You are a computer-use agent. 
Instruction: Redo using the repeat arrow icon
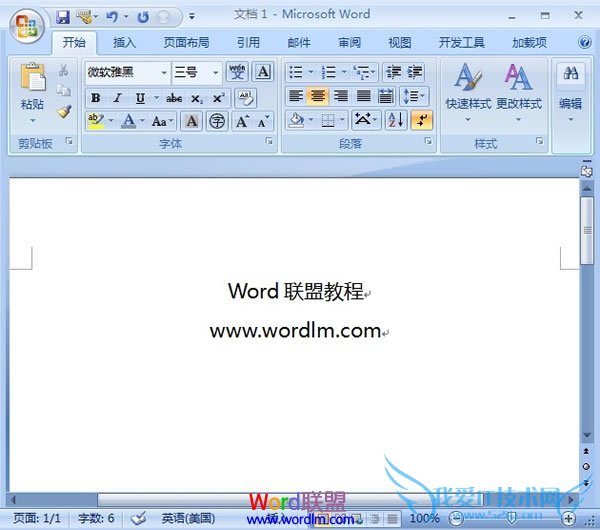point(143,17)
